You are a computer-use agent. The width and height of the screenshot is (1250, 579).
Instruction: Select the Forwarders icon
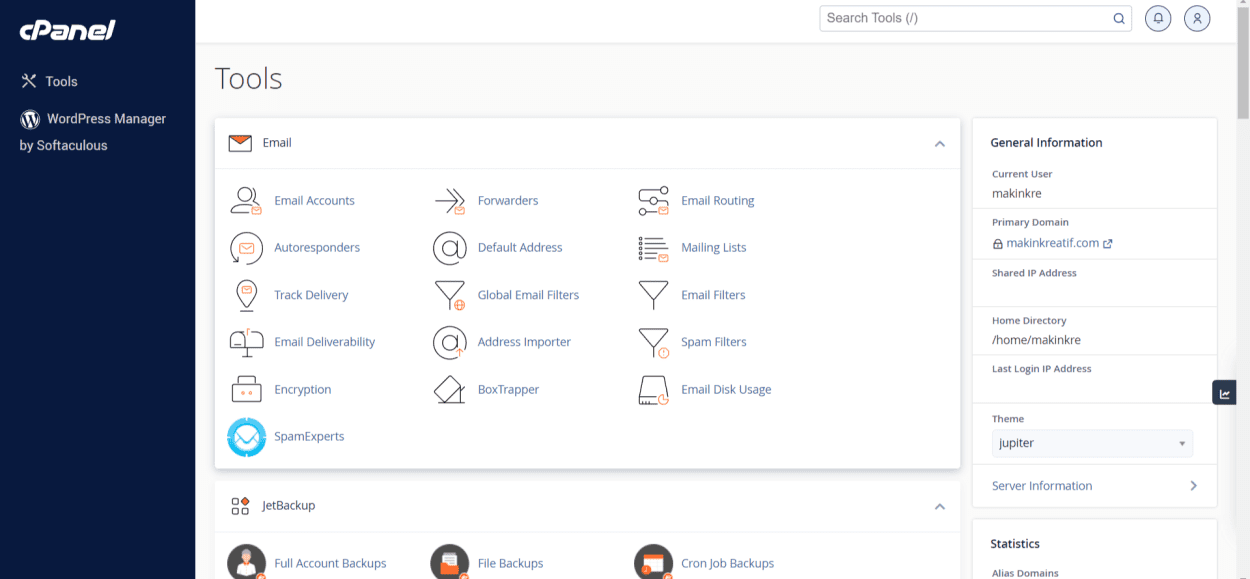[449, 200]
